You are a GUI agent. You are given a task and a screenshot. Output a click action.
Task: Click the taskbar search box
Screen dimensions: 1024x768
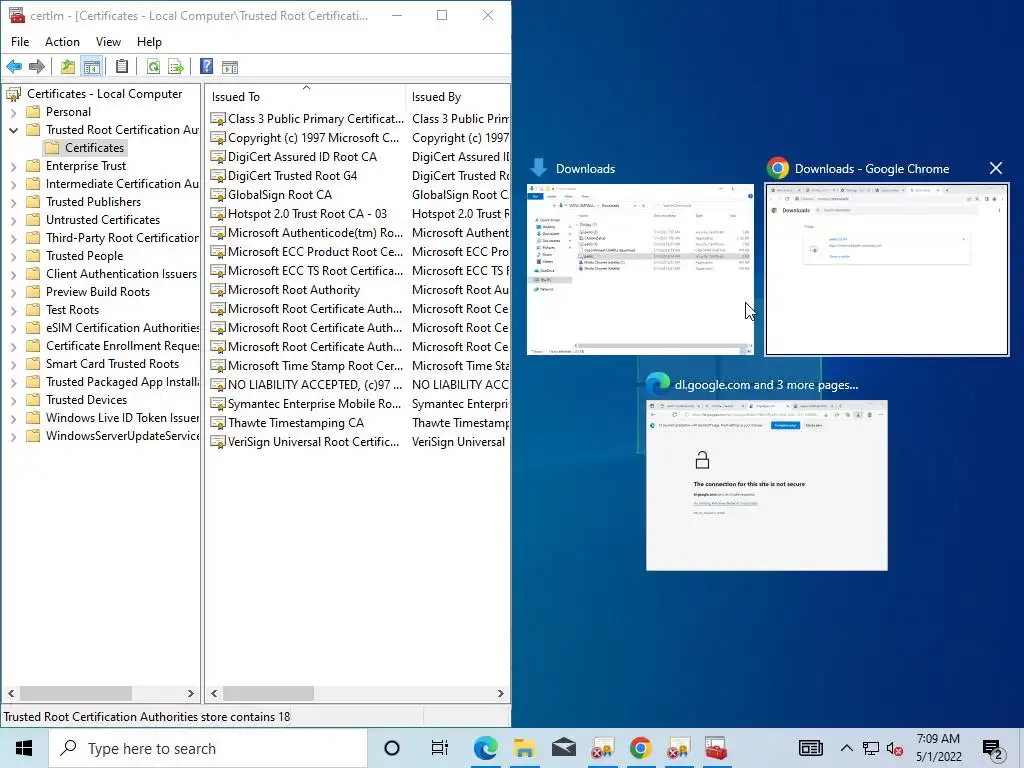(208, 748)
